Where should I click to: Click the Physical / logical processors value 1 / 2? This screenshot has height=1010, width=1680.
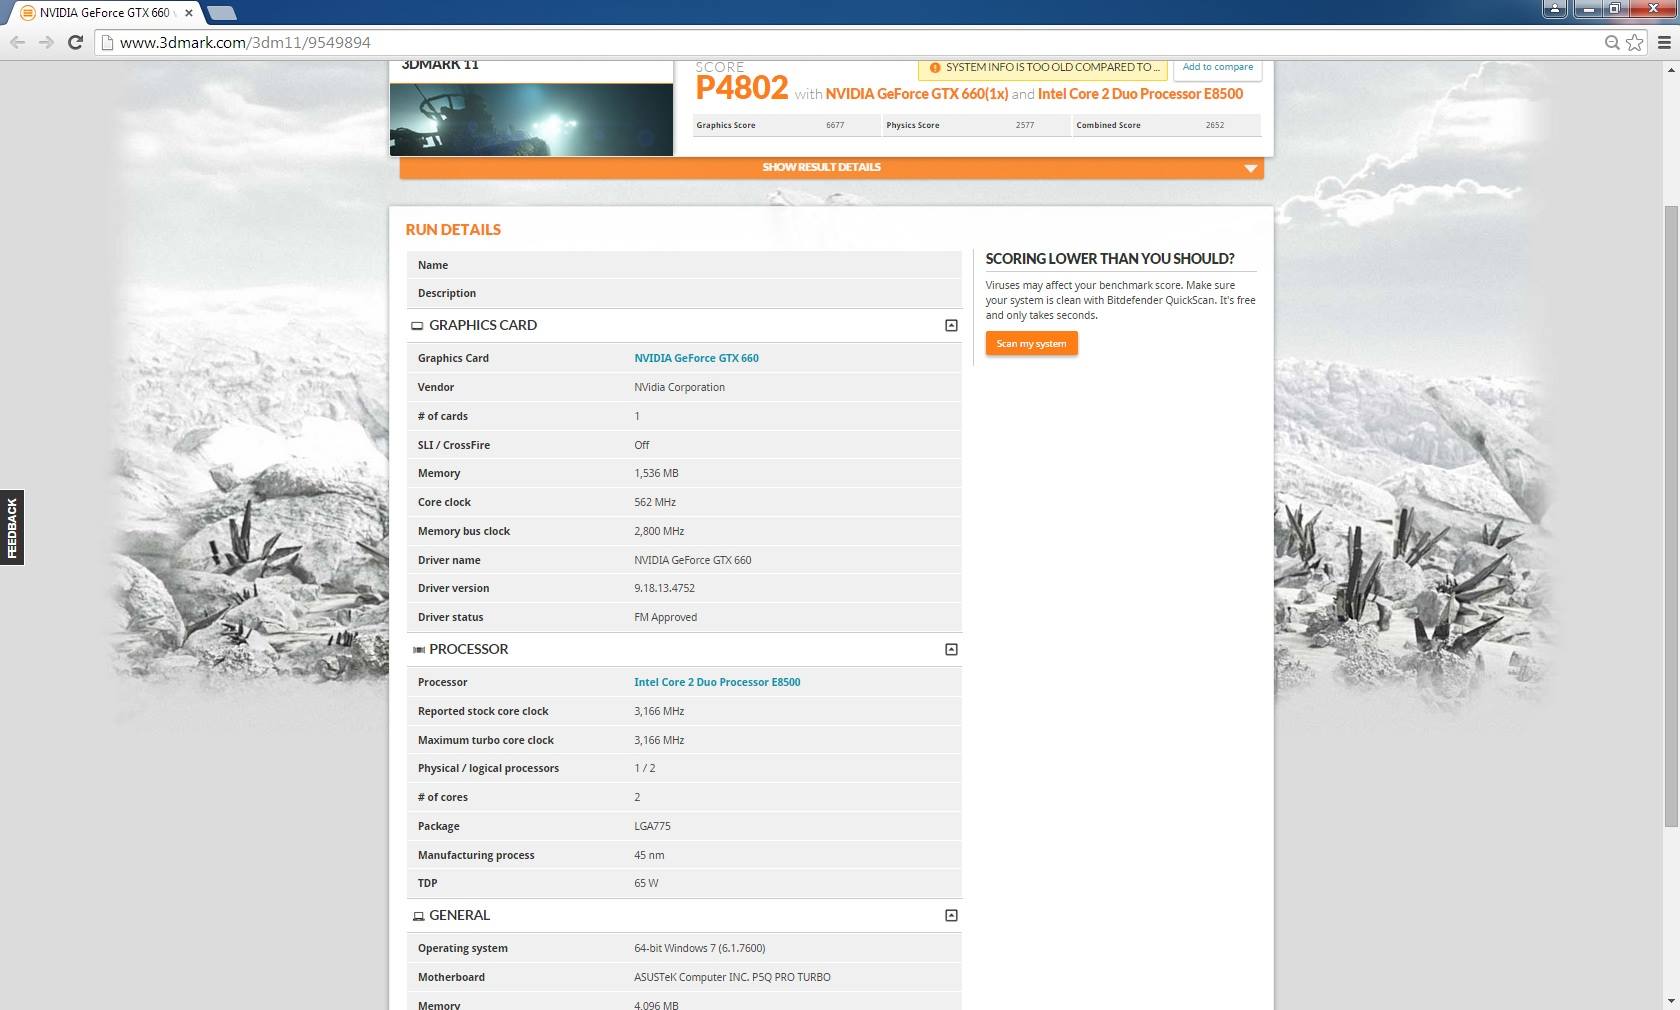coord(645,768)
